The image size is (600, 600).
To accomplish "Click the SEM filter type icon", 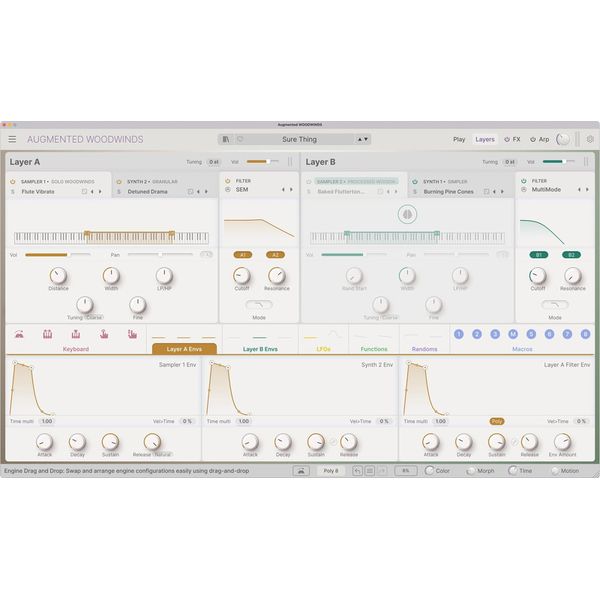I will [x=228, y=189].
